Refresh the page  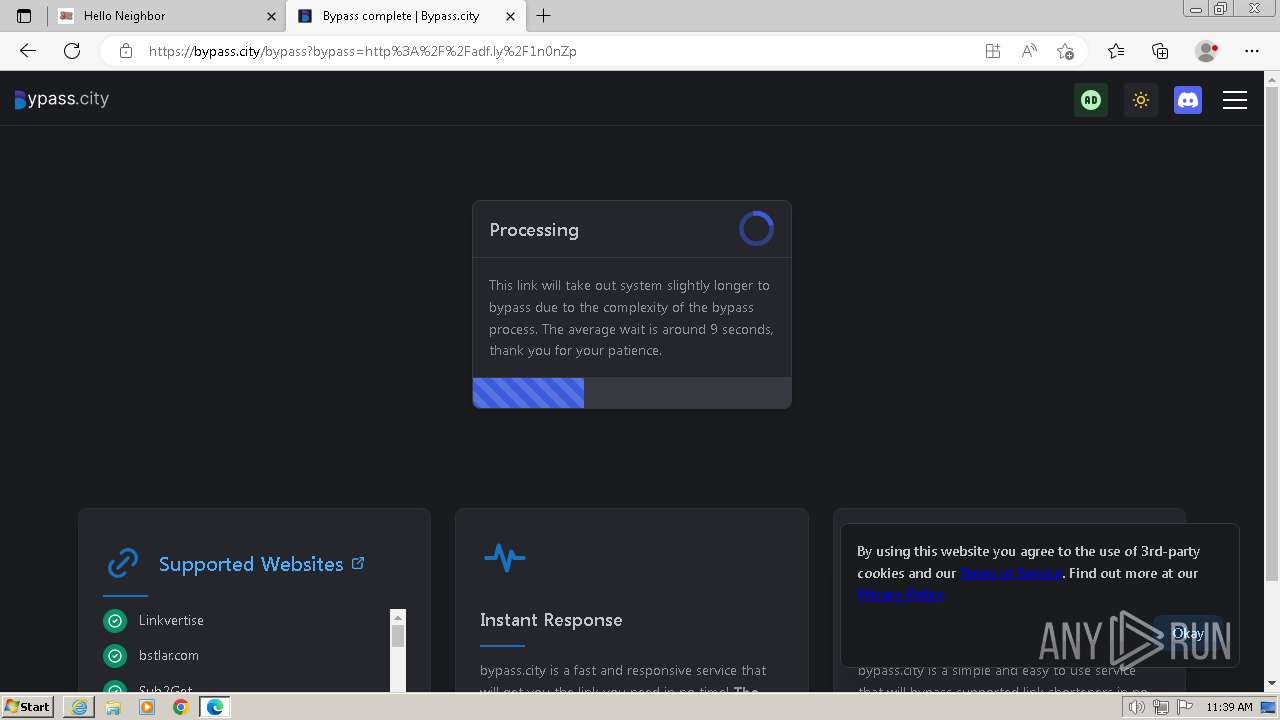[x=72, y=51]
